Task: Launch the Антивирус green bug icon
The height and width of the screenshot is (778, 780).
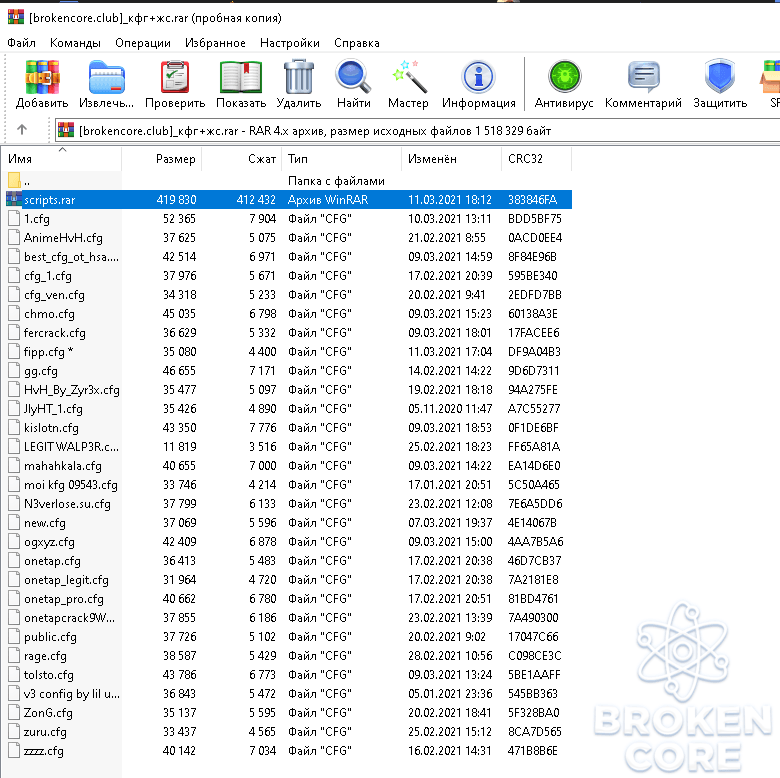Action: (x=564, y=77)
